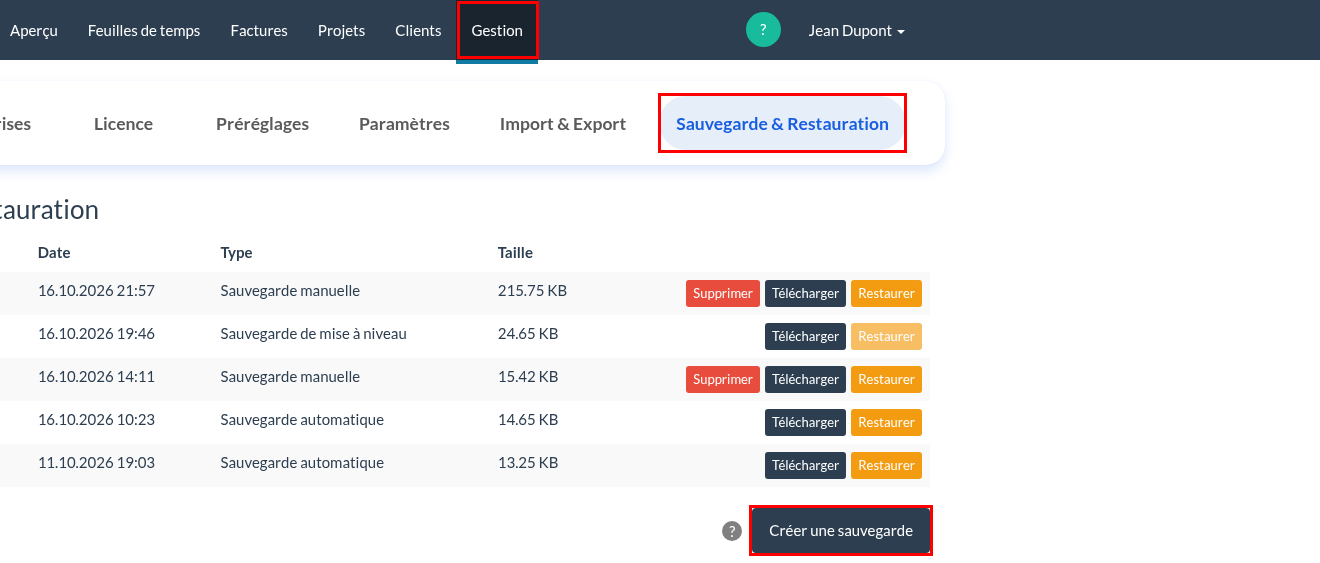1320x563 pixels.
Task: Click the 215.75 KB size cell
Action: pos(532,291)
